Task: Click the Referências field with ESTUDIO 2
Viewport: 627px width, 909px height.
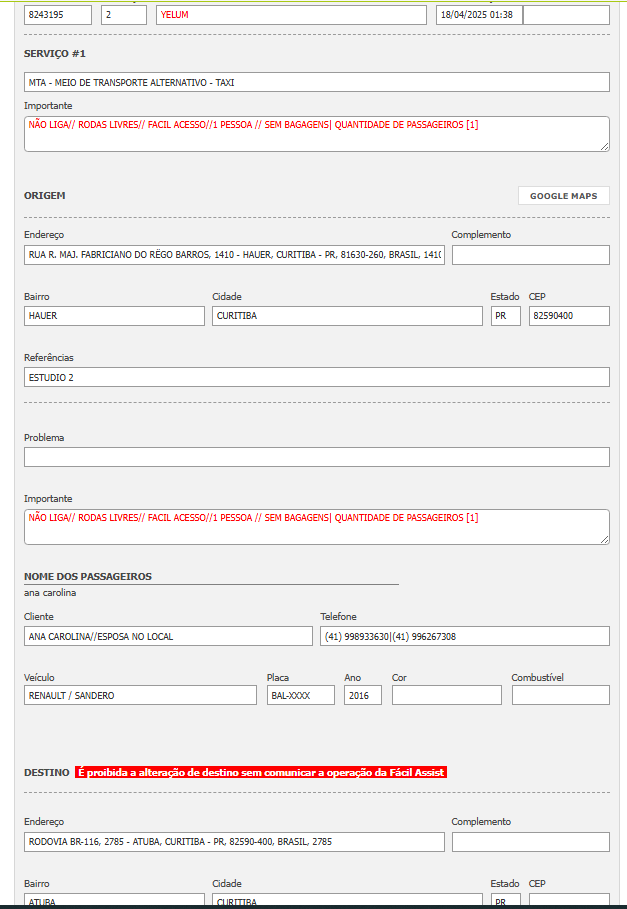Action: tap(316, 377)
